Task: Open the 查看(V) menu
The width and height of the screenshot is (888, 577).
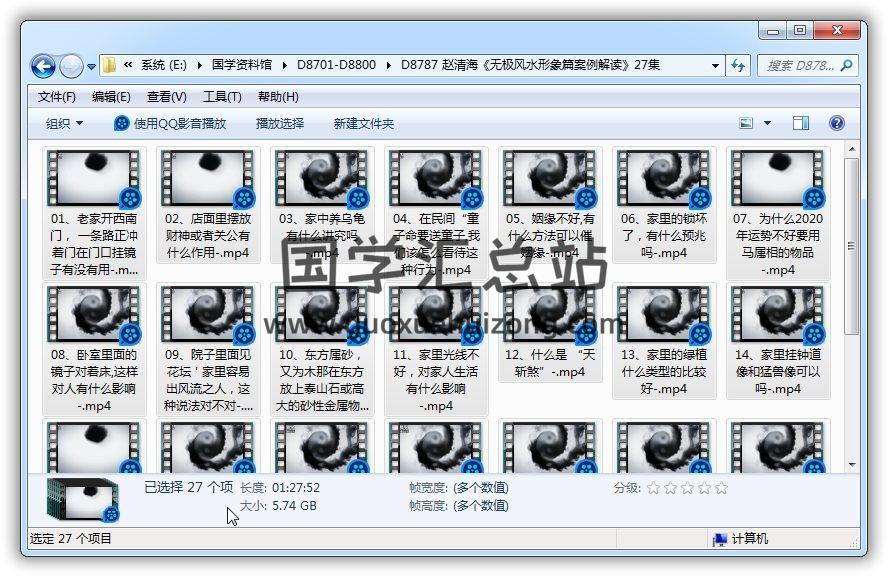Action: pos(166,97)
